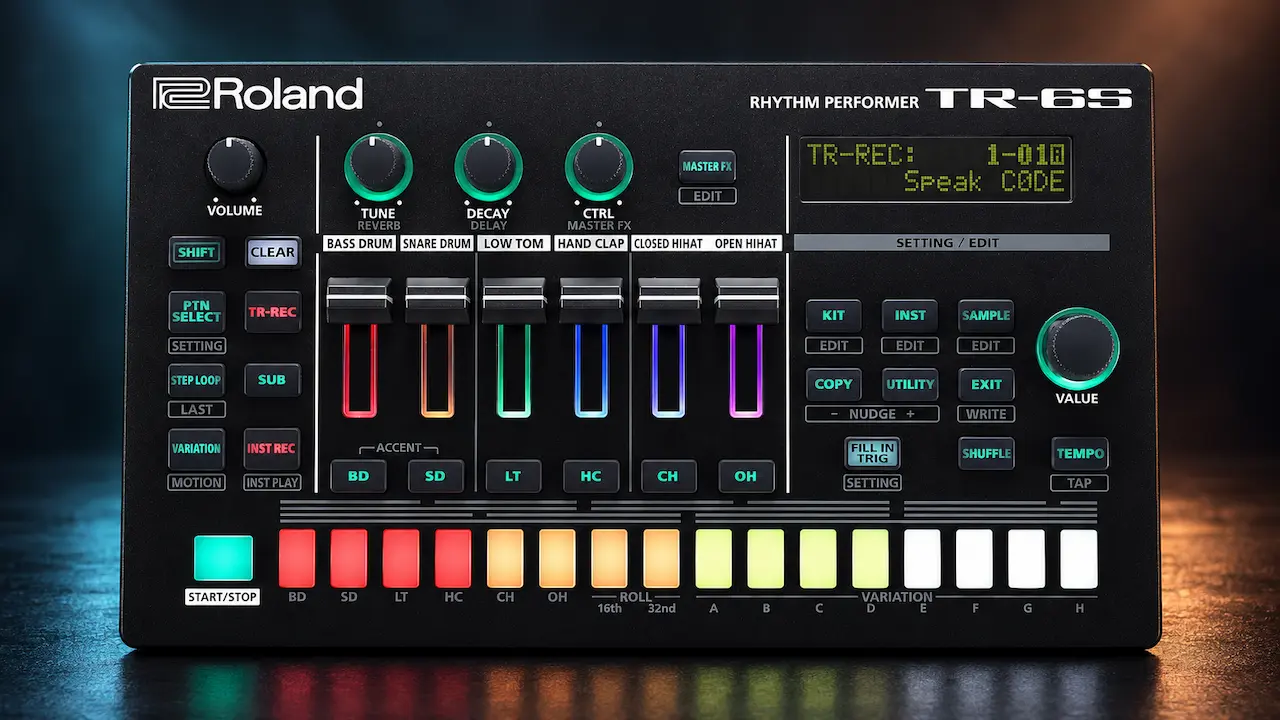Click the SNARE DRUM fader cap
The image size is (1280, 720).
(436, 300)
